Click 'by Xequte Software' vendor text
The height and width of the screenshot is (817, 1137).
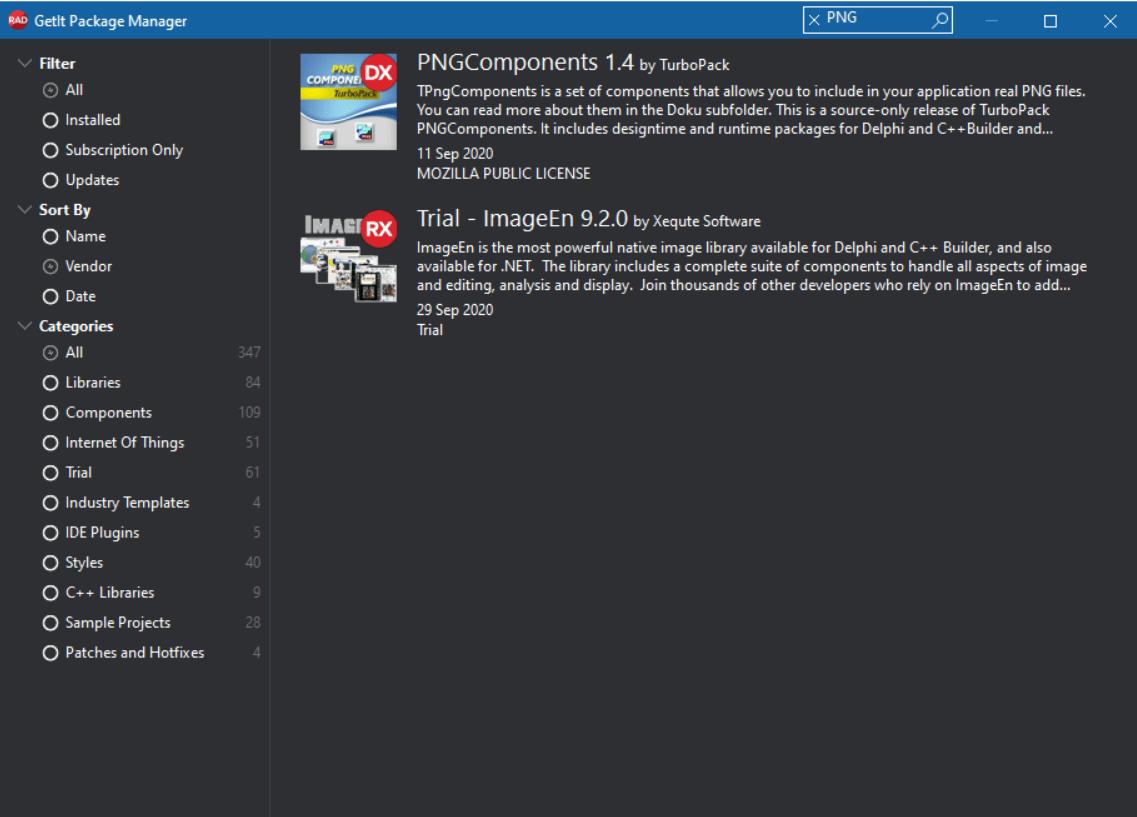tap(697, 221)
